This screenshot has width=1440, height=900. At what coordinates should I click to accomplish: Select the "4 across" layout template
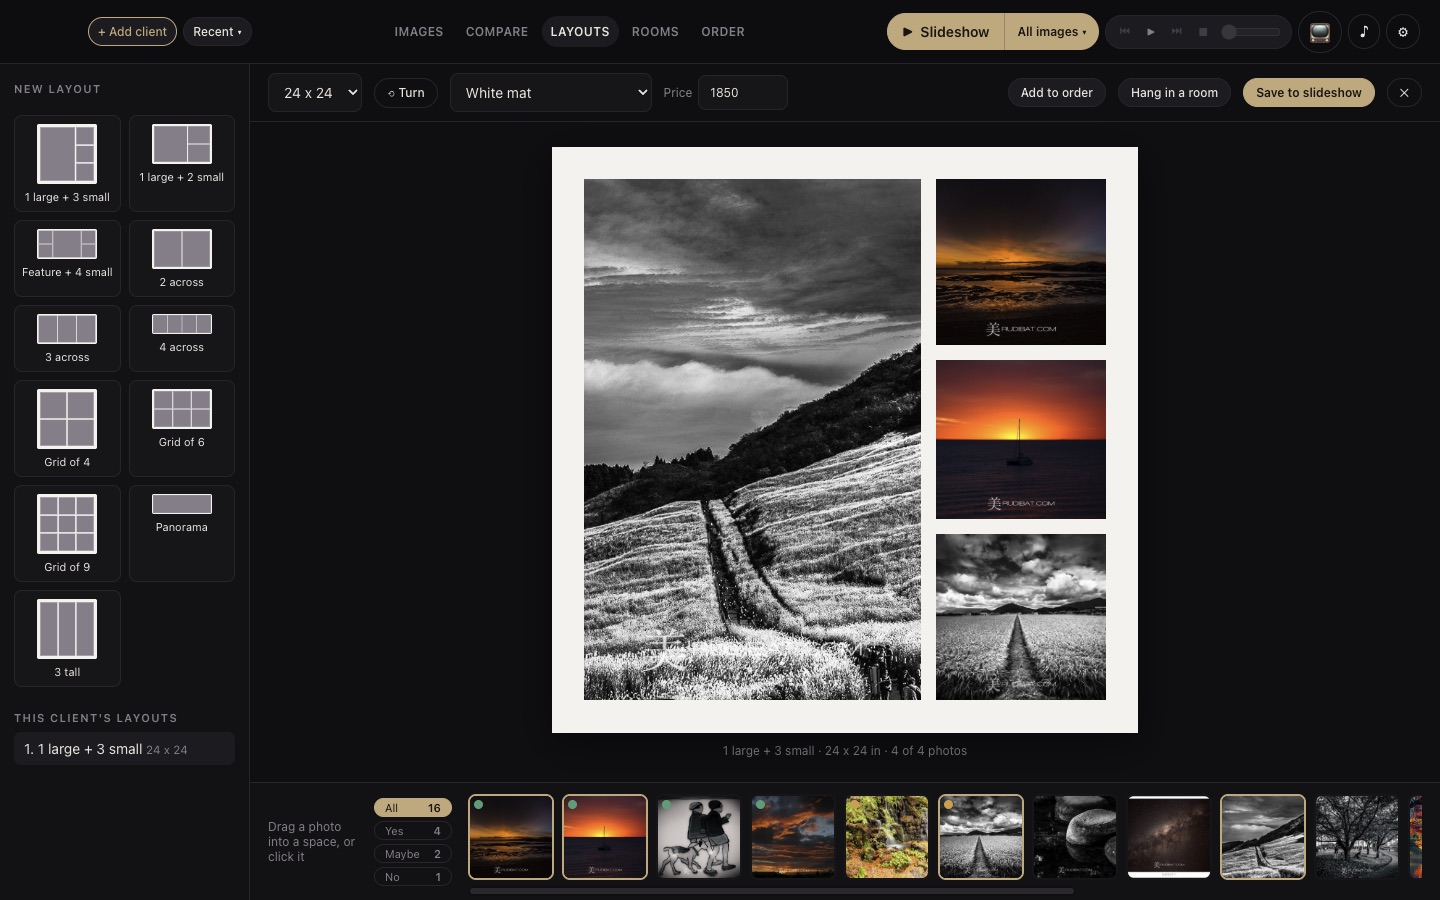(x=182, y=338)
